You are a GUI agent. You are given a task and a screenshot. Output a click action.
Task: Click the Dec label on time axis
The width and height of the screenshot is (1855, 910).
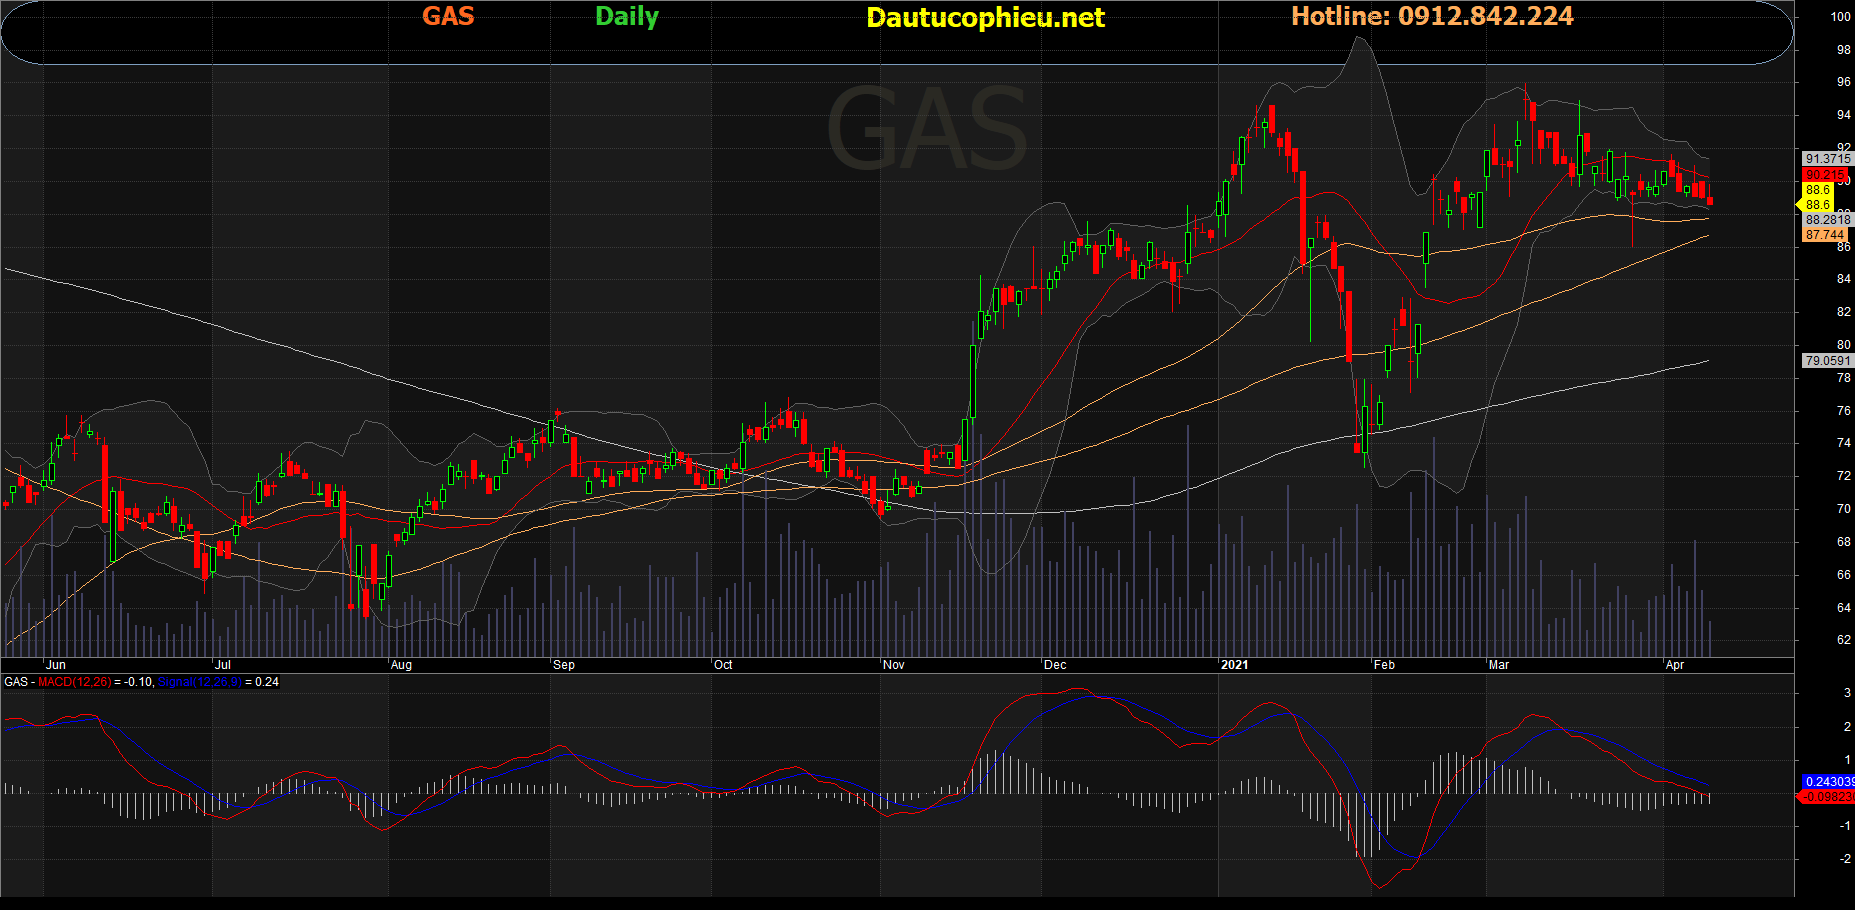[1055, 665]
